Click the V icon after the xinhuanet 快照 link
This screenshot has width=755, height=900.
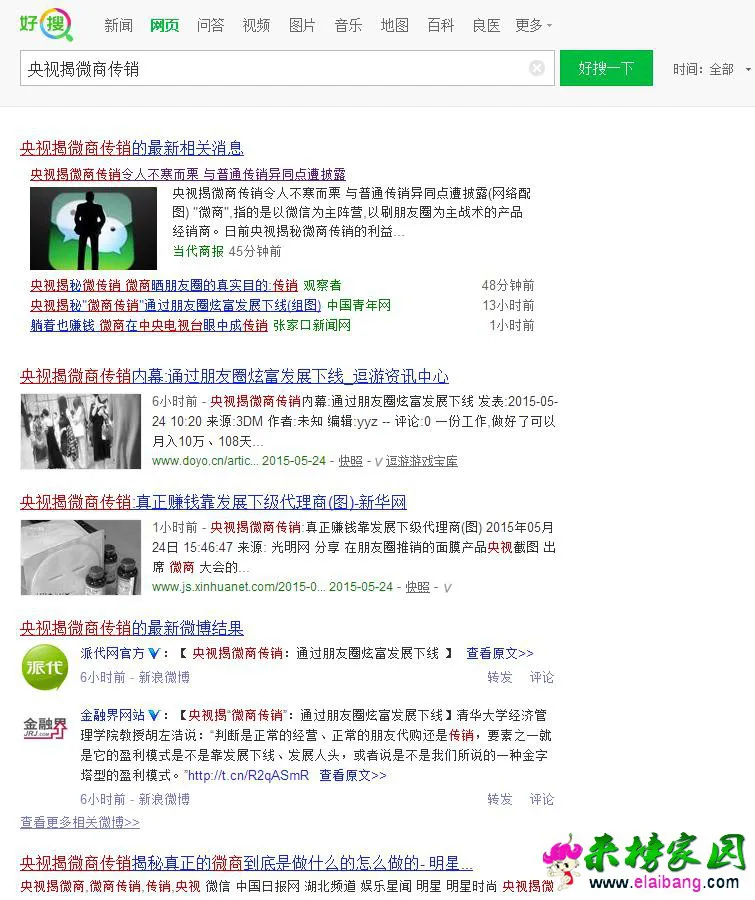click(x=447, y=587)
